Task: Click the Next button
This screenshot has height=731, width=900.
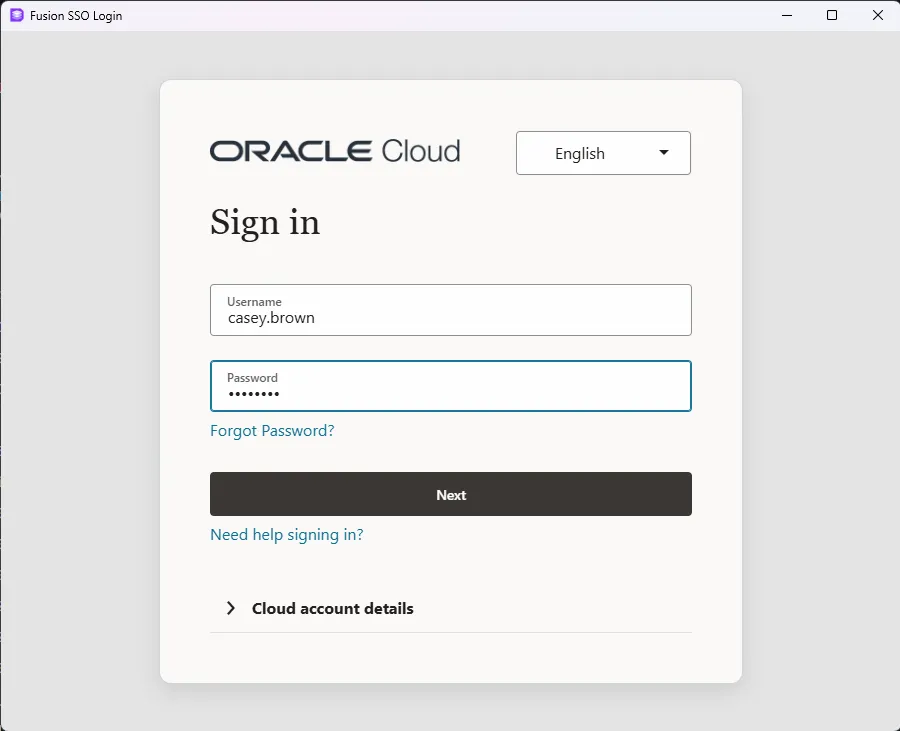Action: click(x=451, y=494)
